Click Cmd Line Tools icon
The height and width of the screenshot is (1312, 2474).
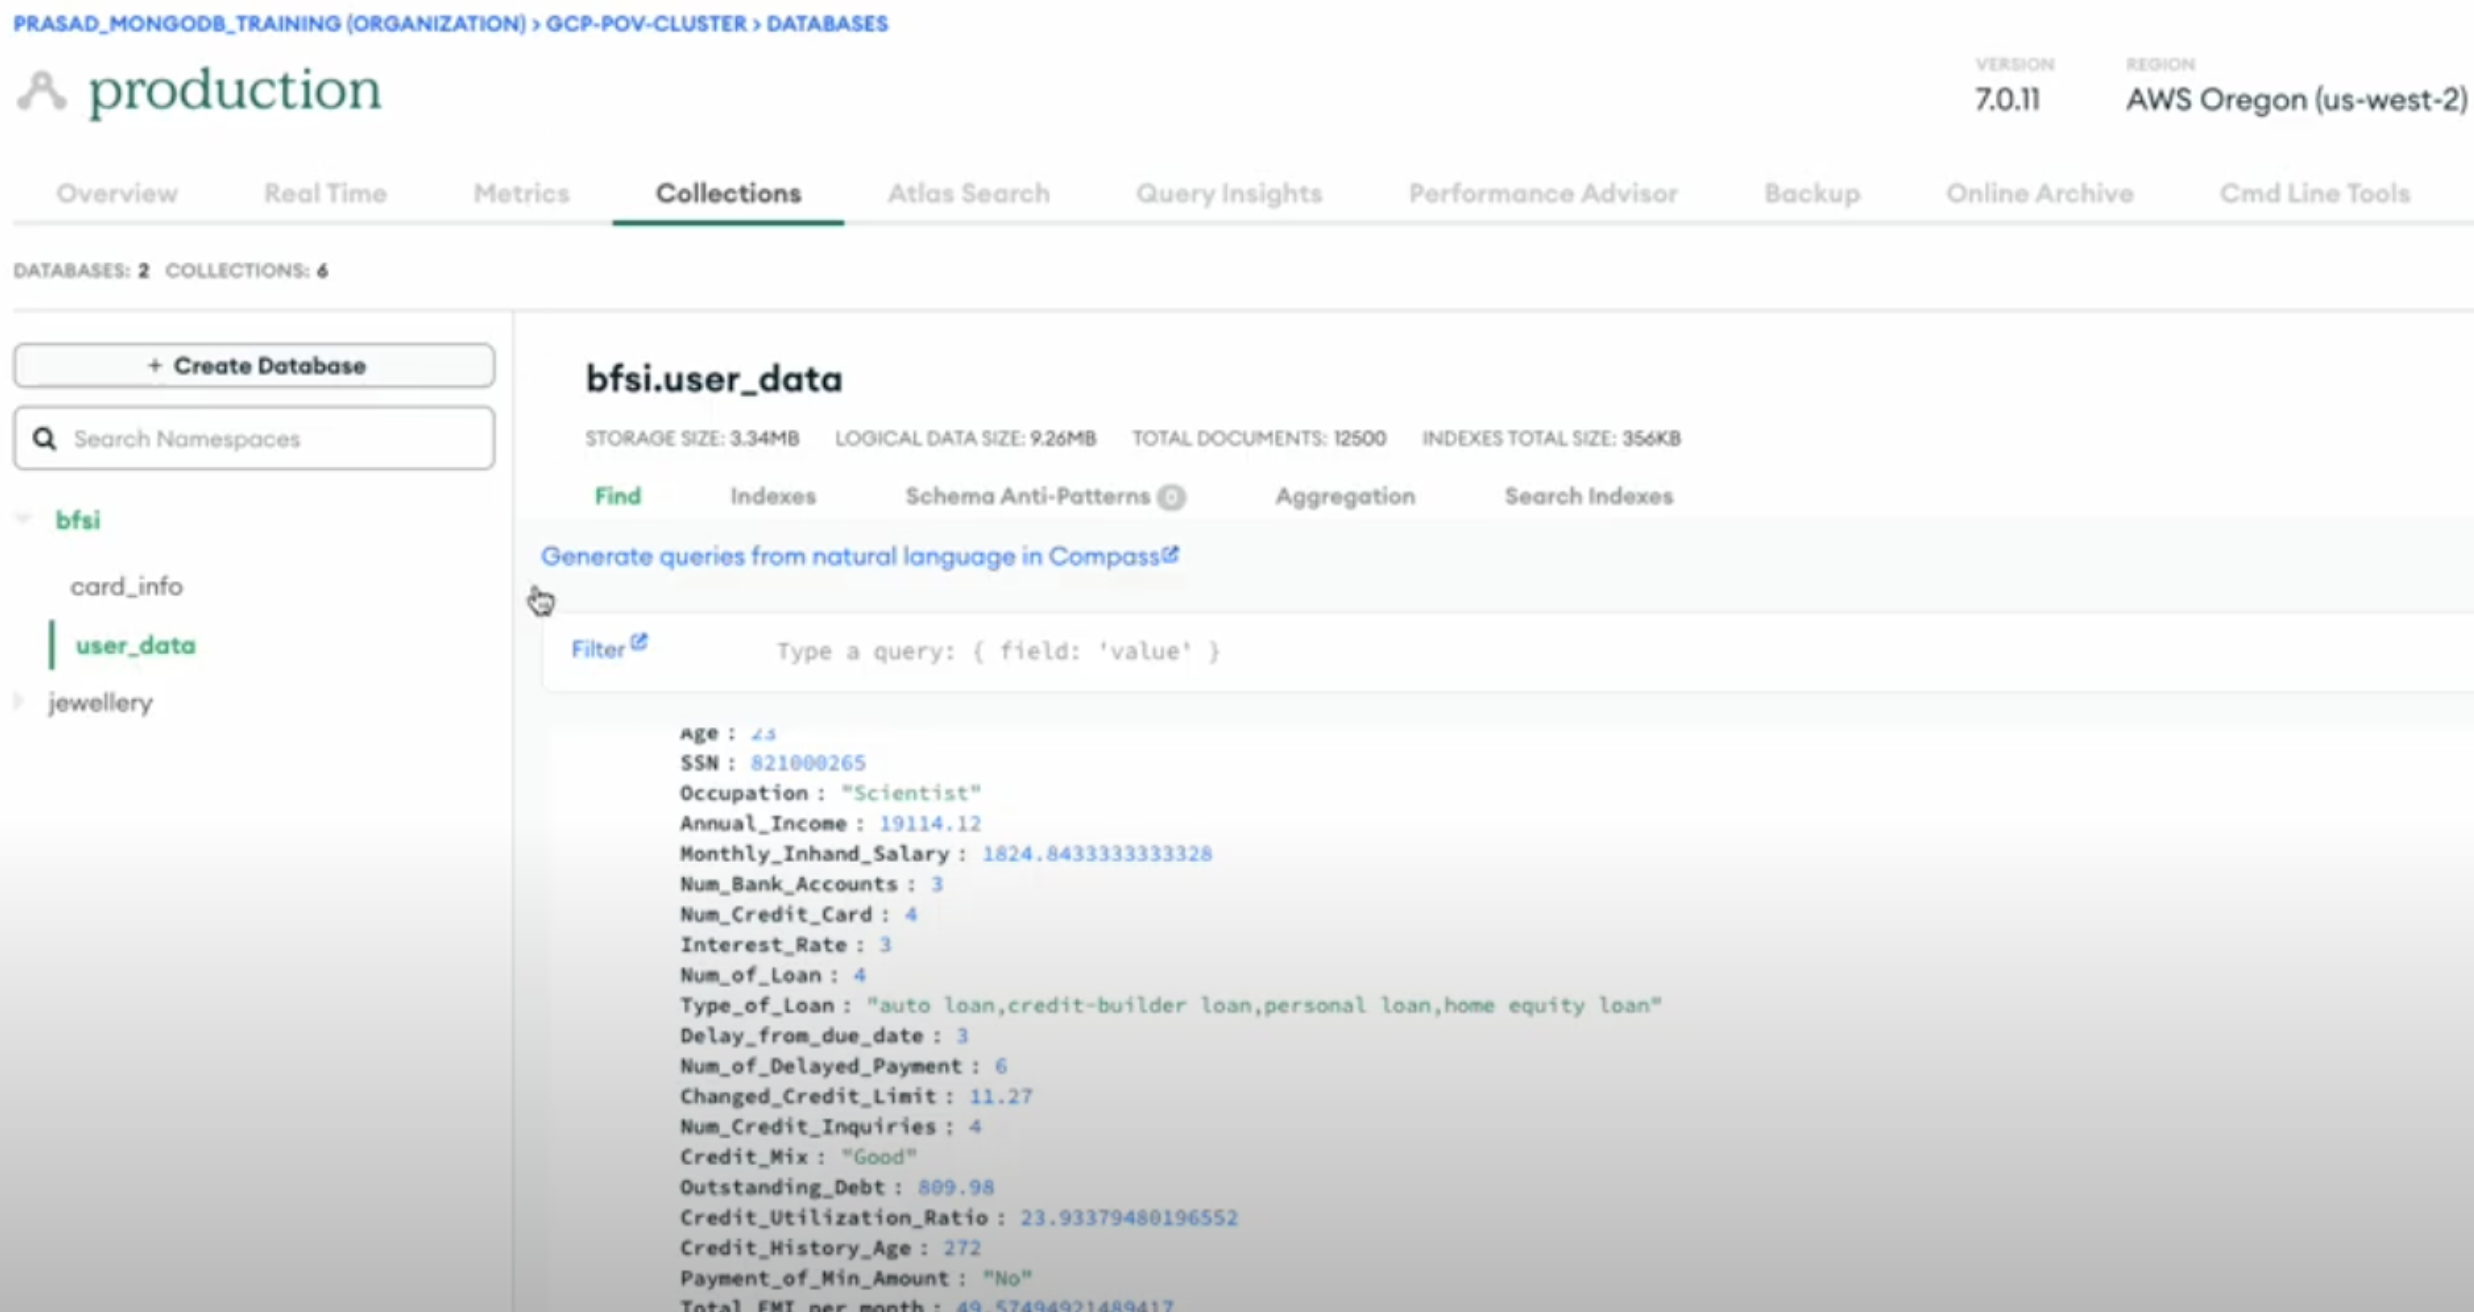(x=2315, y=195)
